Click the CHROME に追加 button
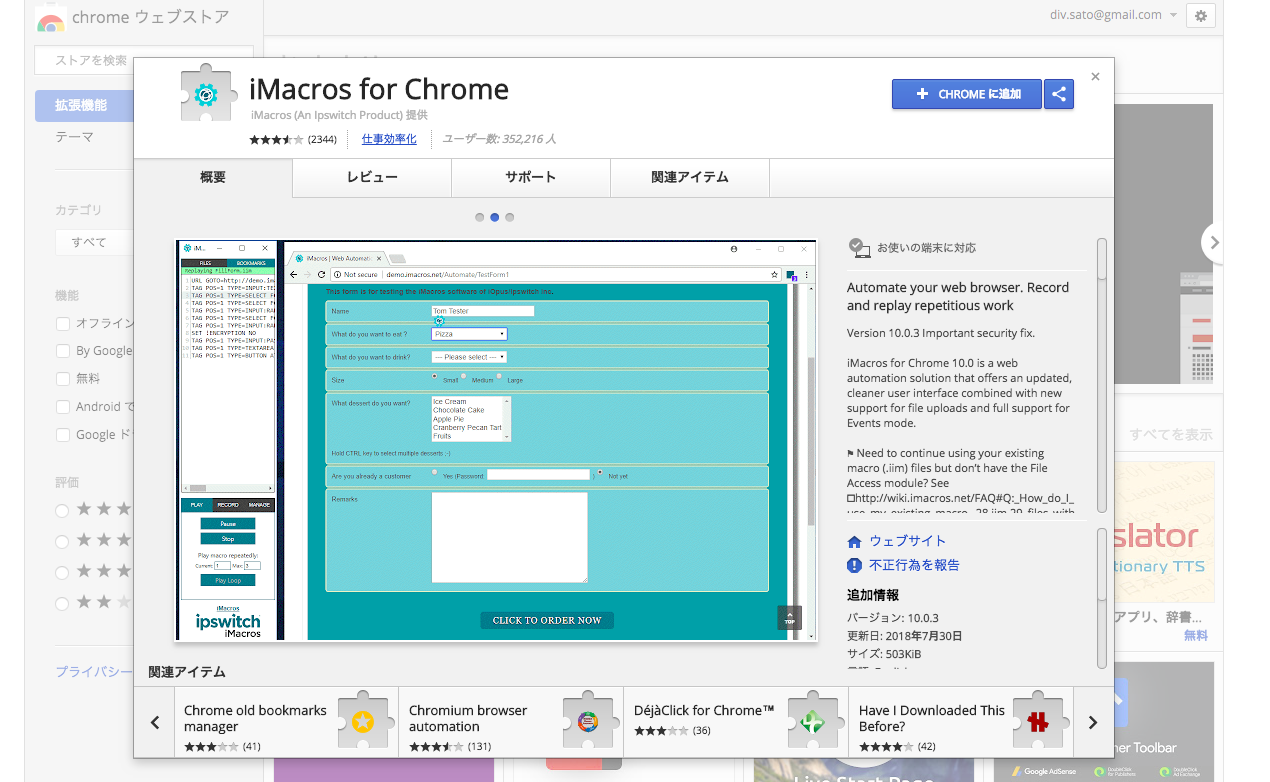Screen dimensions: 1270x782 coord(967,94)
